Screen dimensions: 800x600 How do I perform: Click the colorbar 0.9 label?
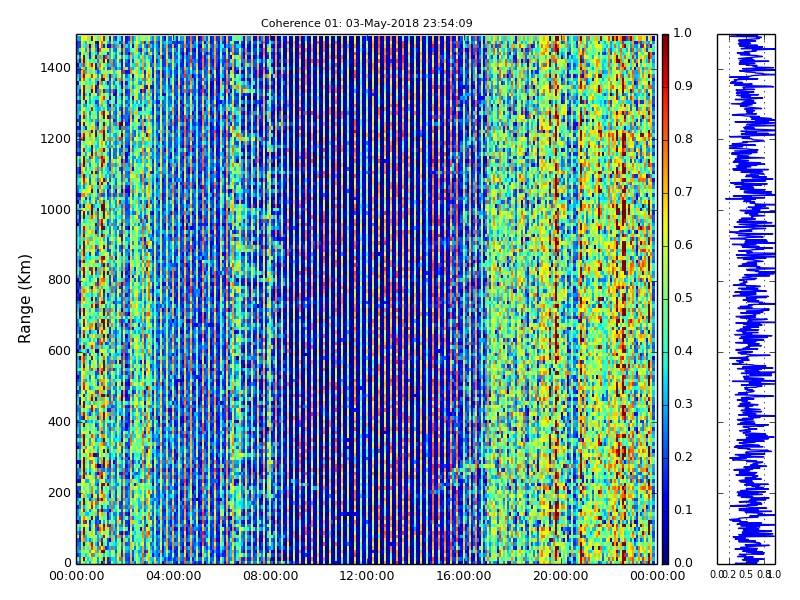coord(683,86)
